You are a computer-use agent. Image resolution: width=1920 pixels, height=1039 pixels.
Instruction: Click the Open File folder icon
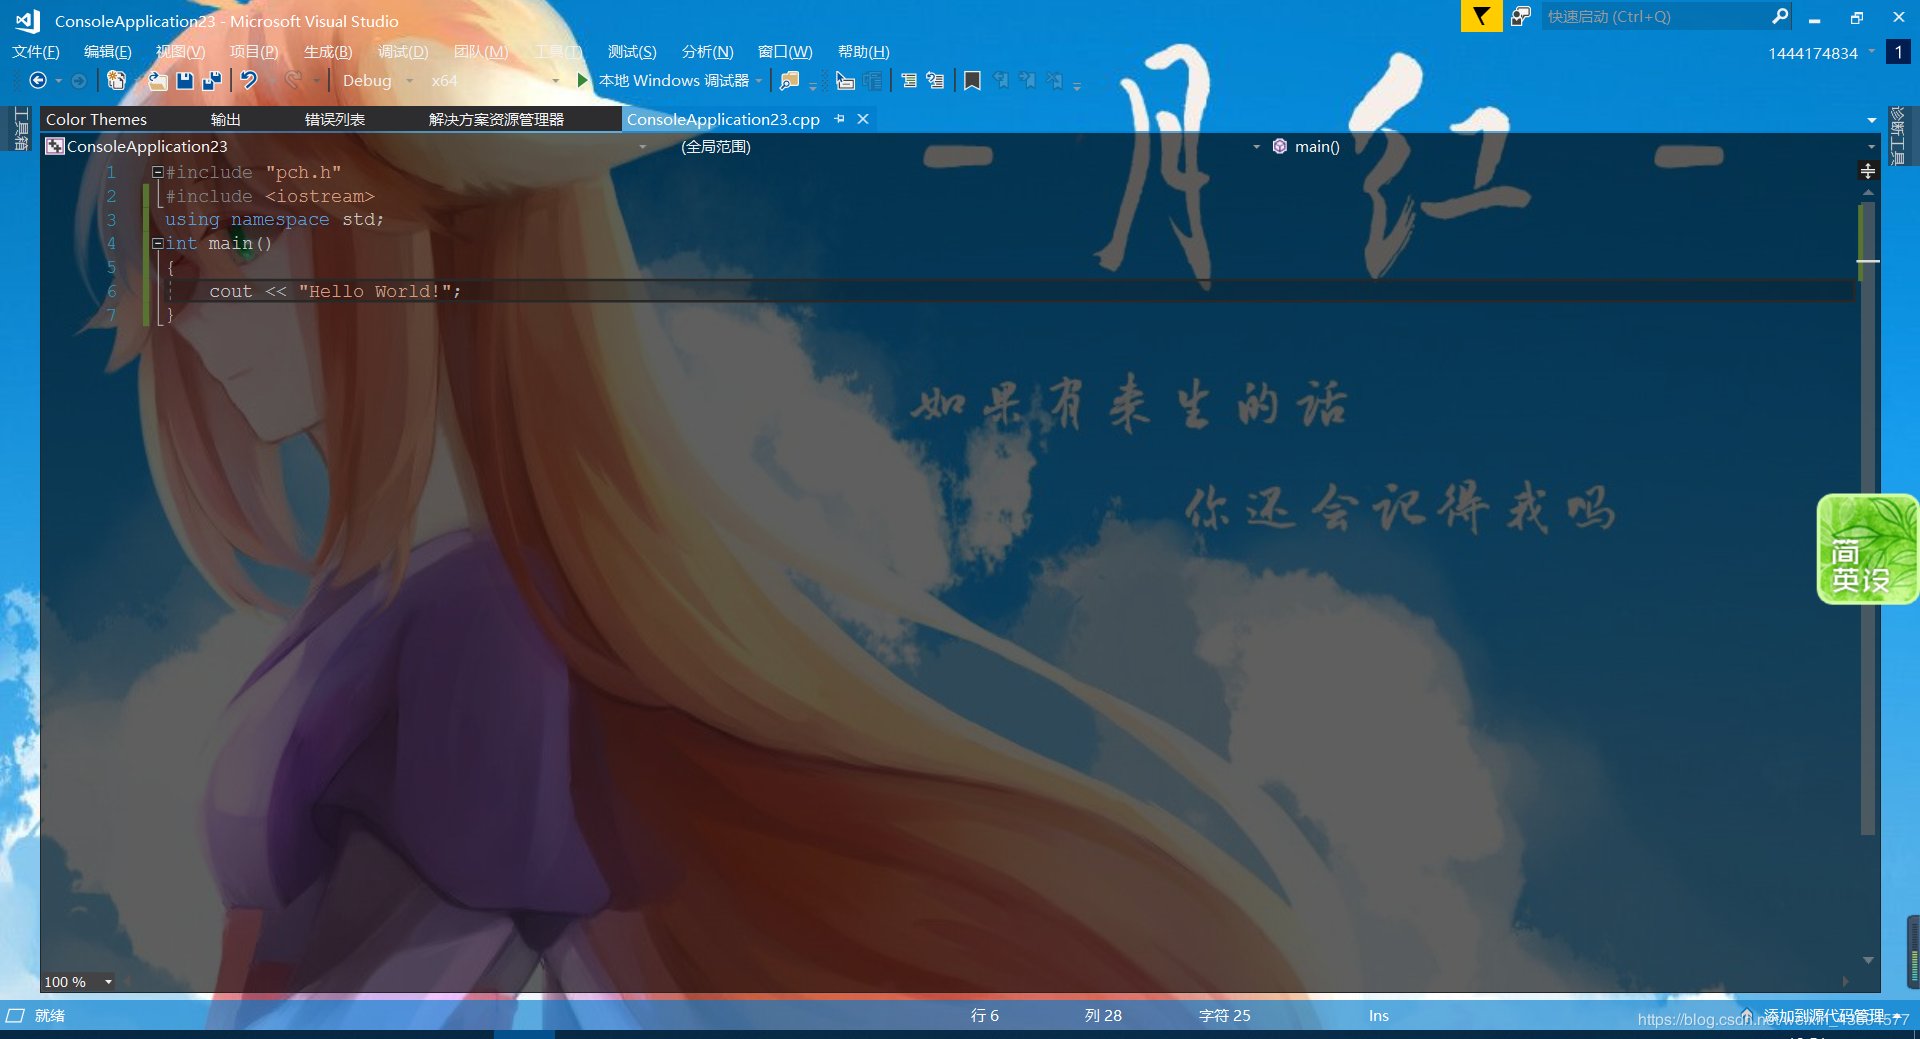click(157, 81)
